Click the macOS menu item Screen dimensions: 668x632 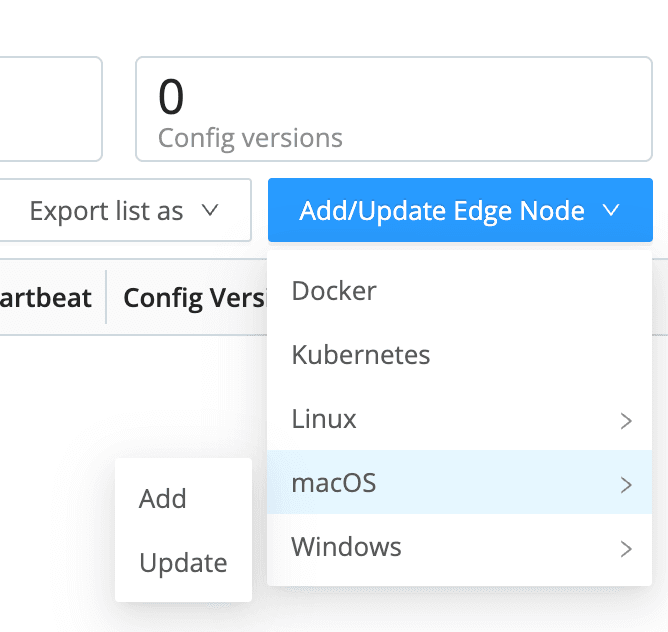pos(334,483)
